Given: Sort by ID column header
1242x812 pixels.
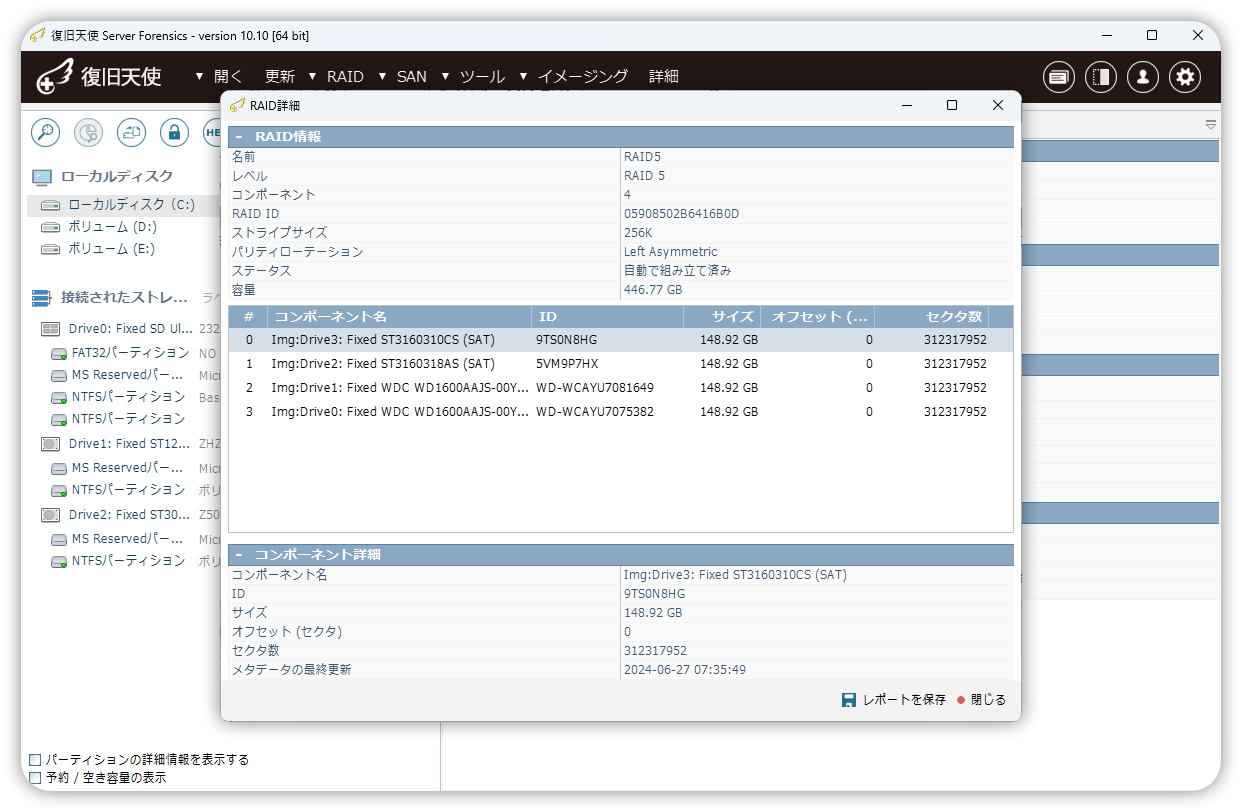Looking at the screenshot, I should coord(607,317).
